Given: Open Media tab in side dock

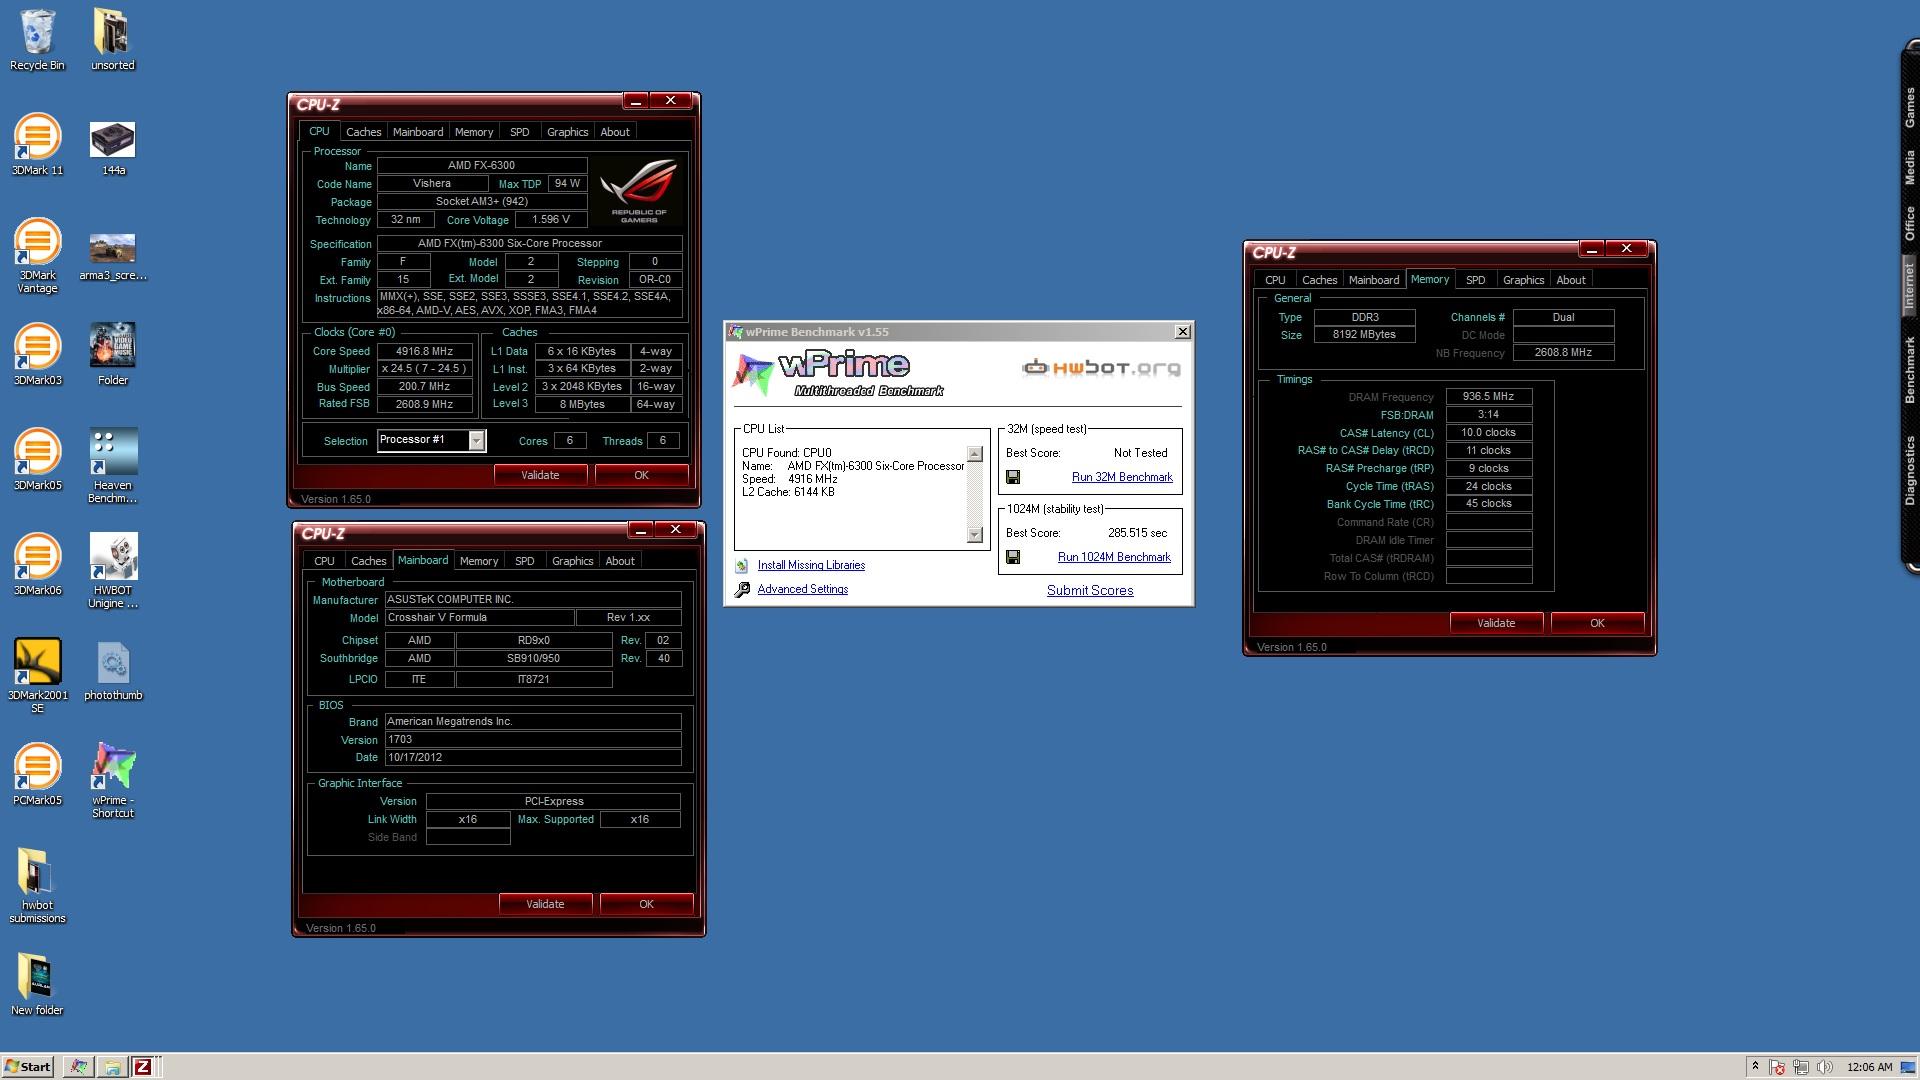Looking at the screenshot, I should point(1909,167).
